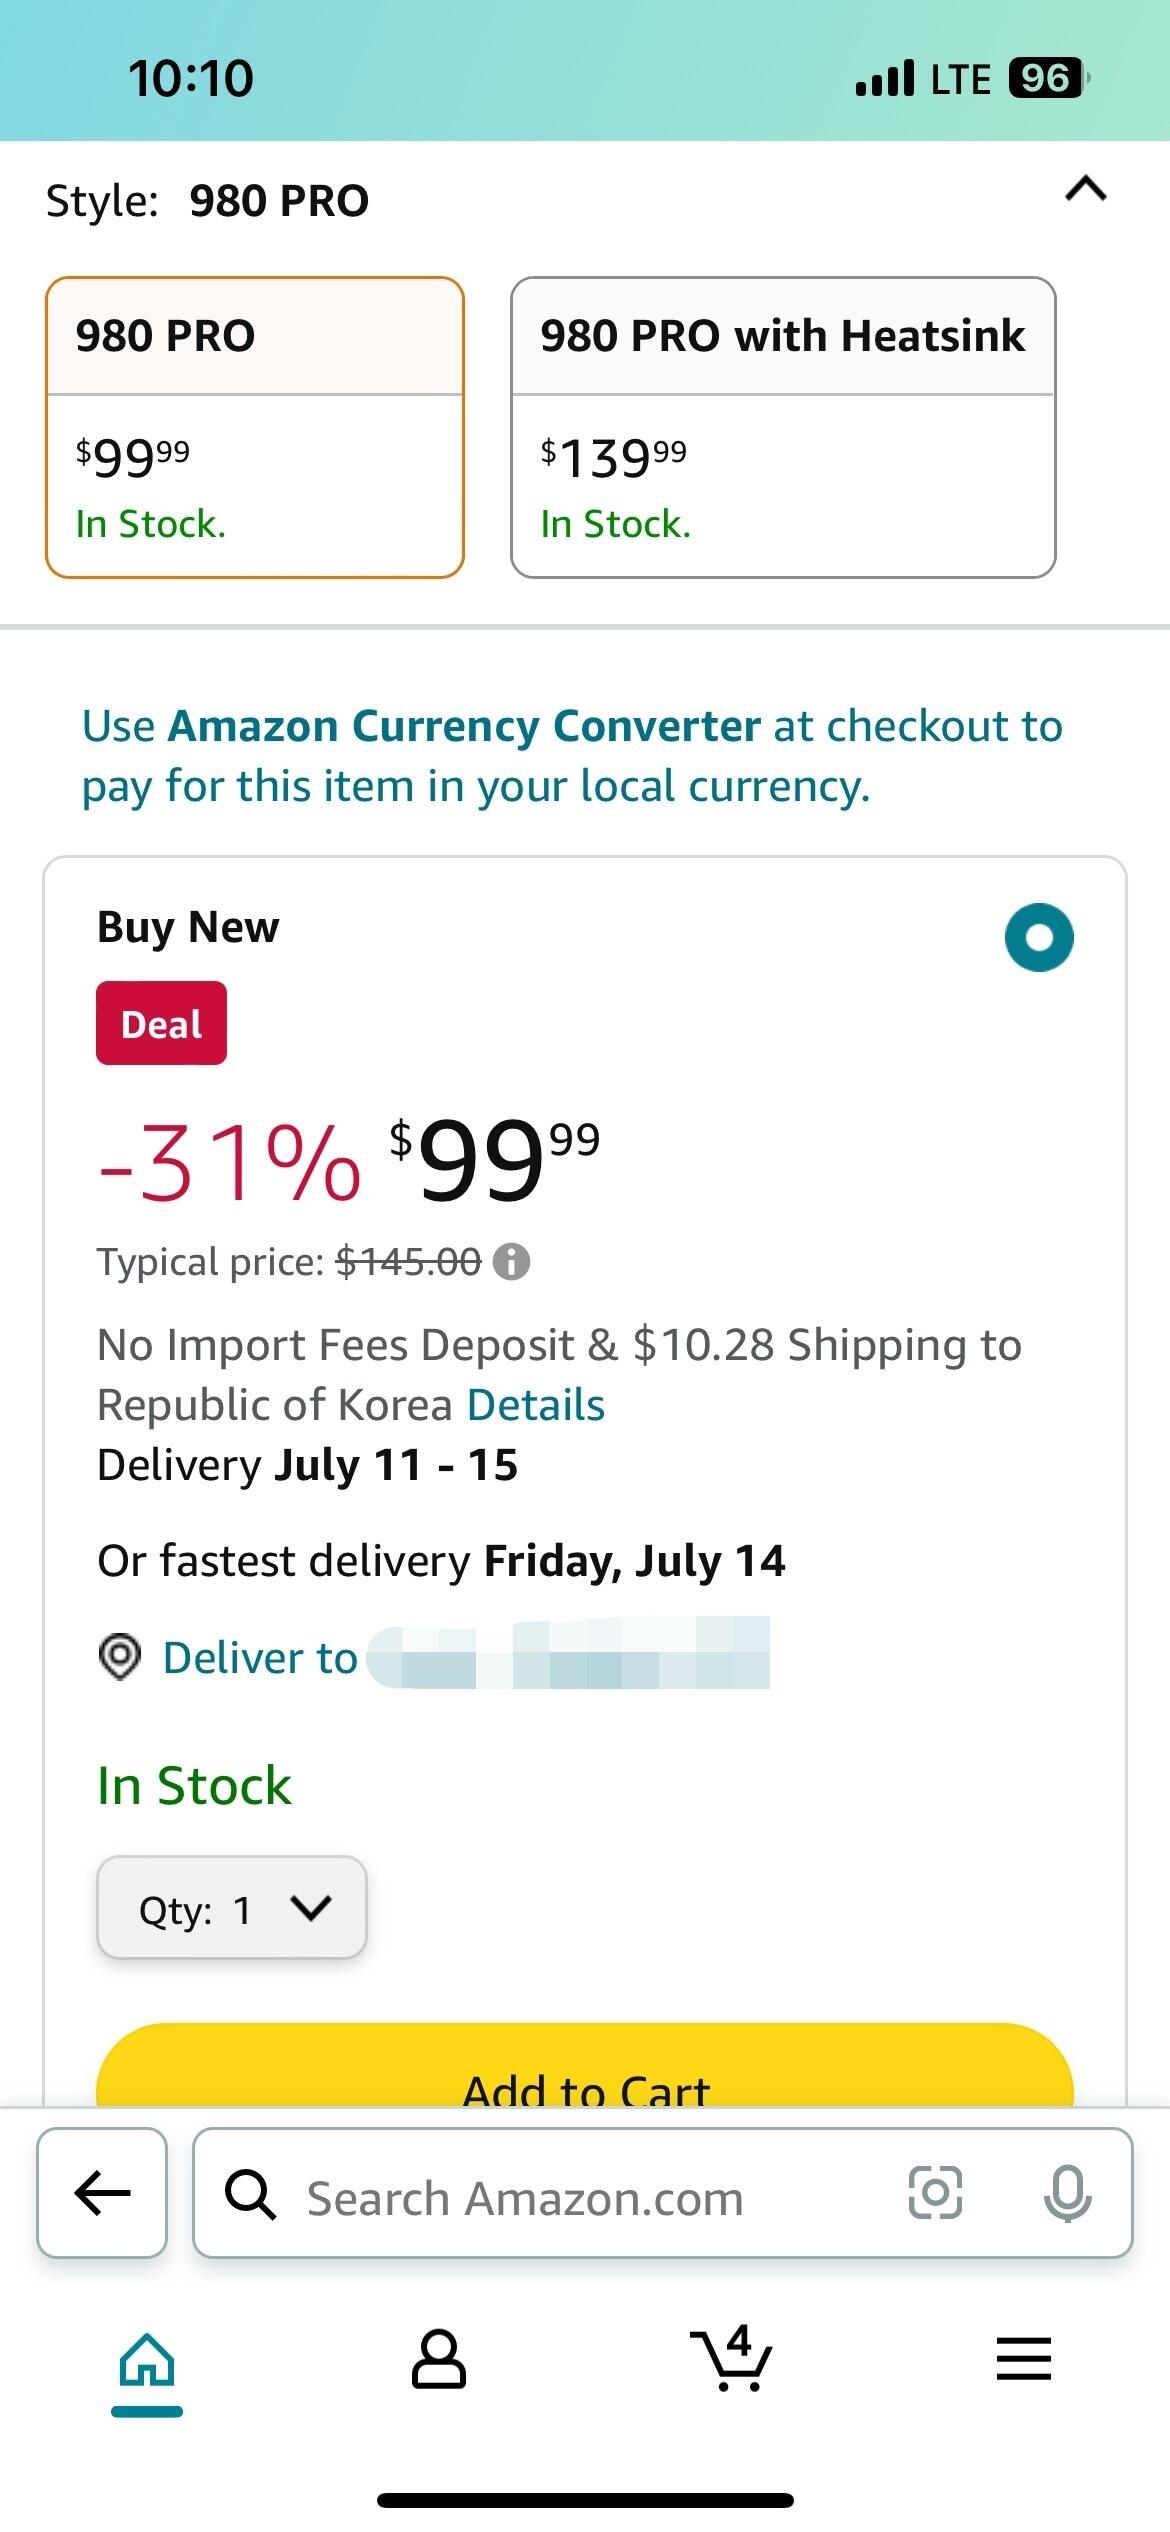Go to Home tab

(147, 2362)
